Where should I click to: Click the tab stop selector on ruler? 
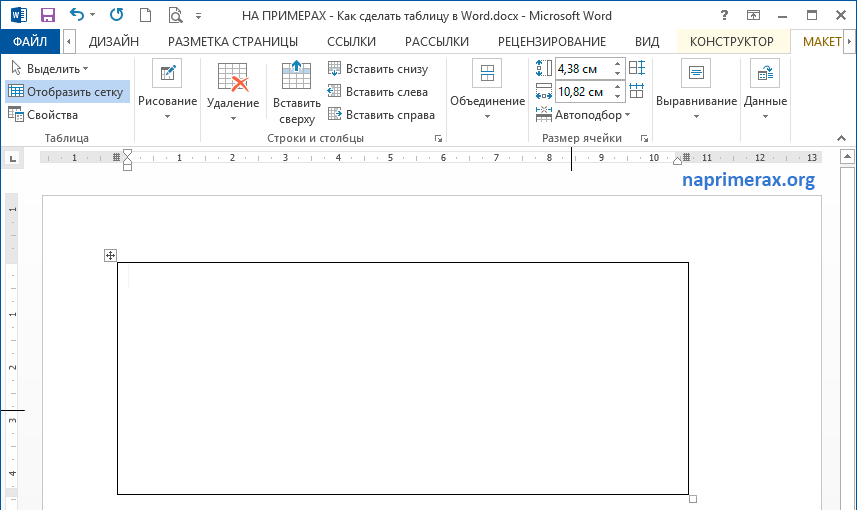pyautogui.click(x=13, y=159)
